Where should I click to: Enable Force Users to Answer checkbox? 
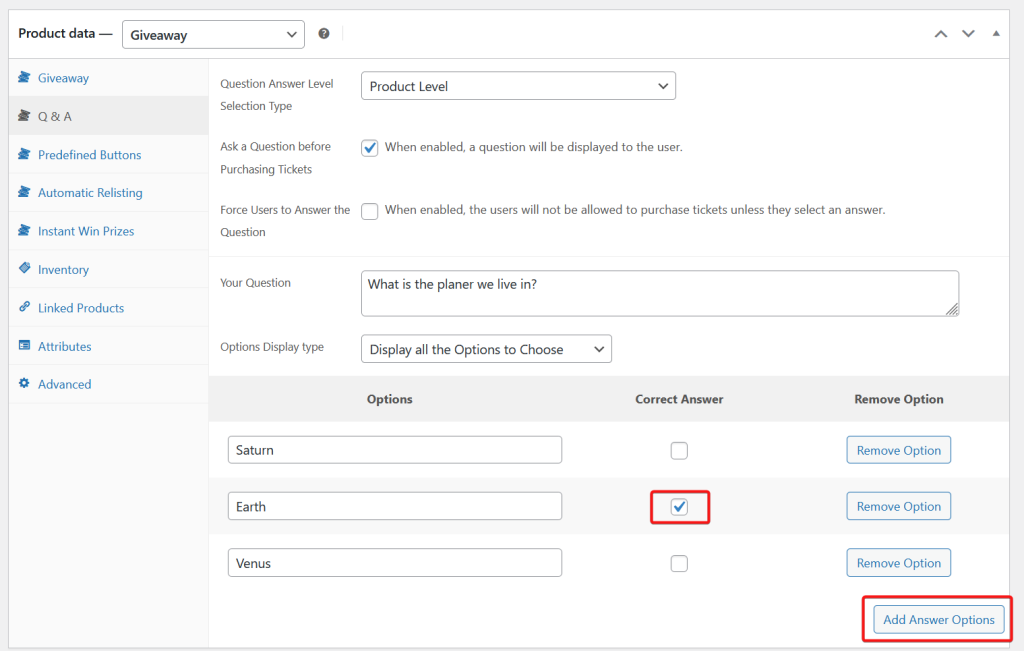click(370, 211)
